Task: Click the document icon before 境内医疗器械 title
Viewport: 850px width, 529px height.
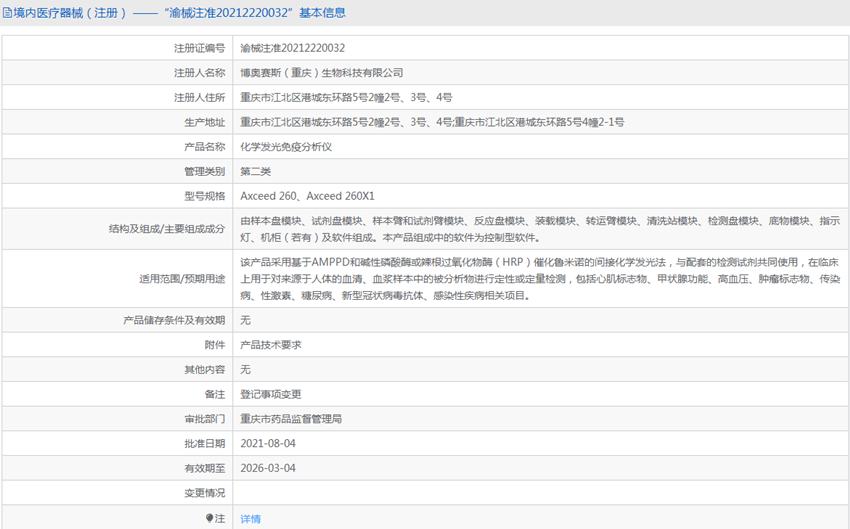Action: tap(7, 13)
